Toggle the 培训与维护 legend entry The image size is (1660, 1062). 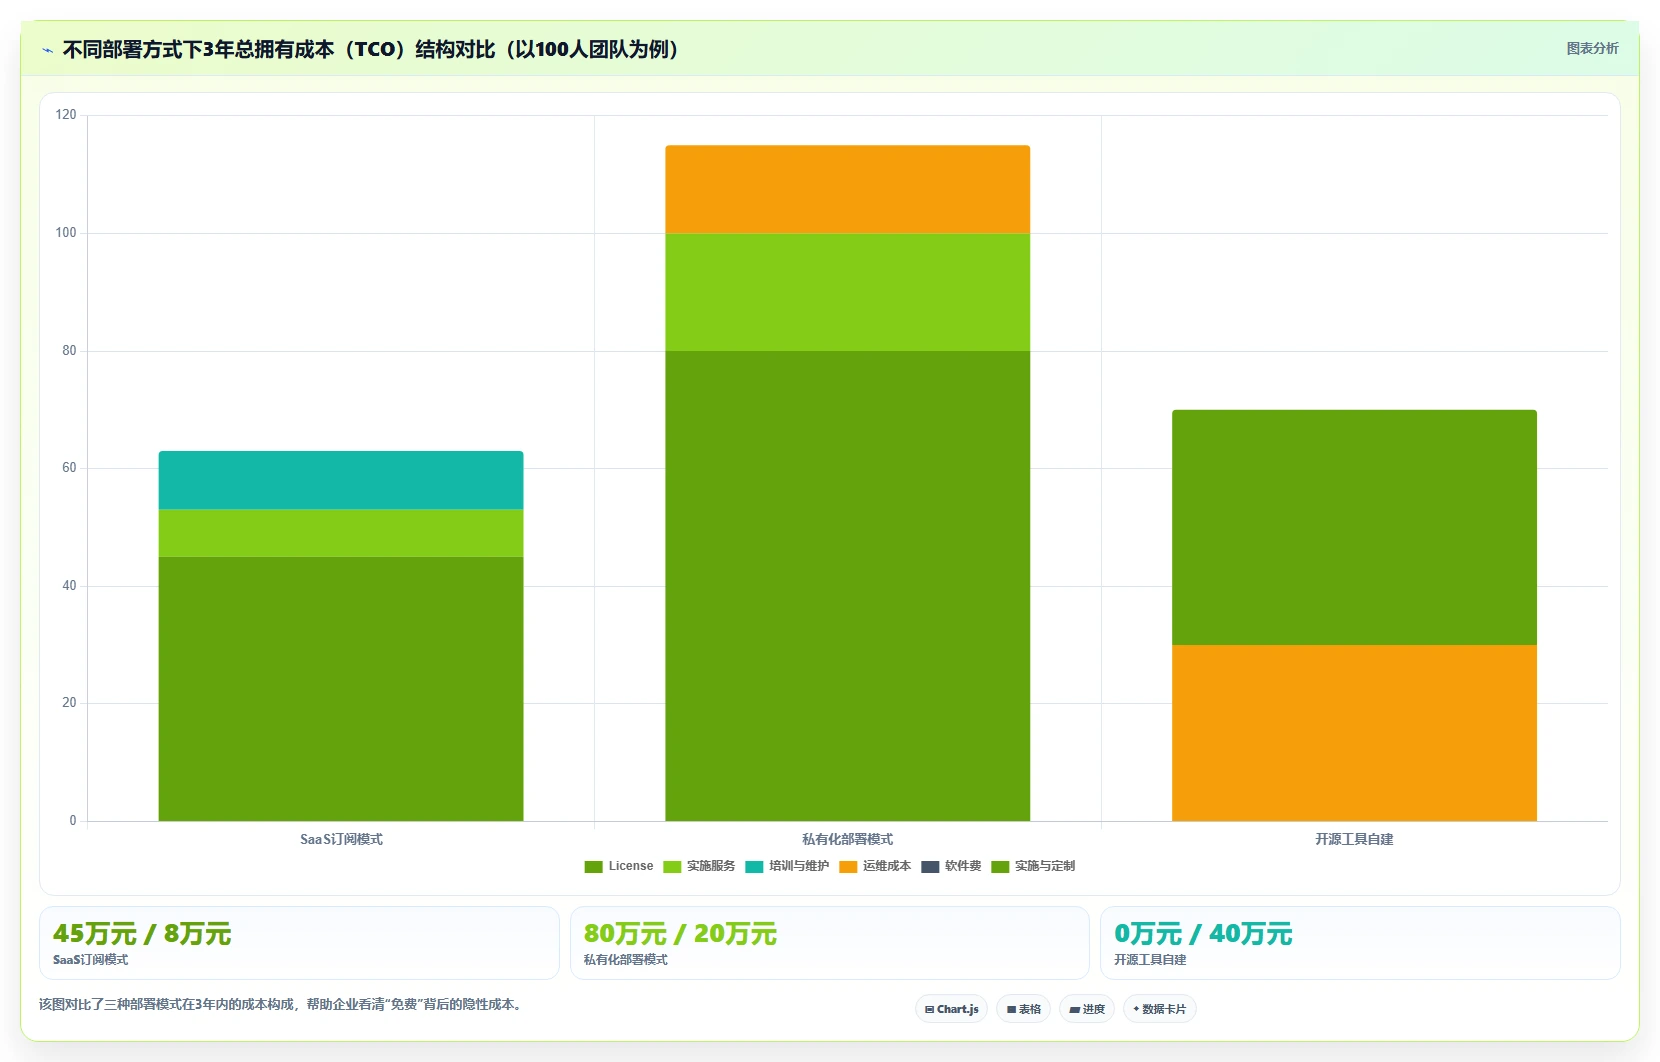tap(787, 866)
